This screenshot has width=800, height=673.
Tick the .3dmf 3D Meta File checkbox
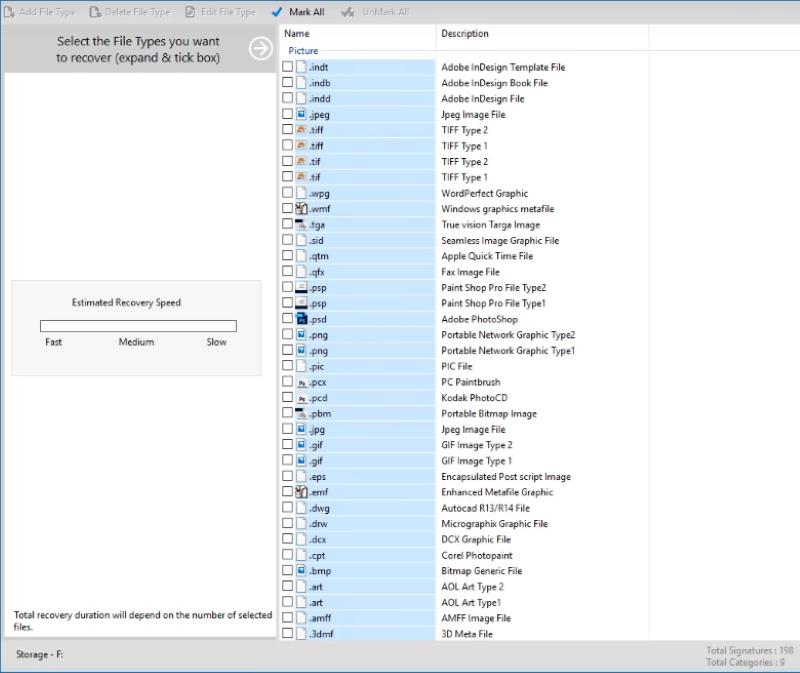coord(287,633)
